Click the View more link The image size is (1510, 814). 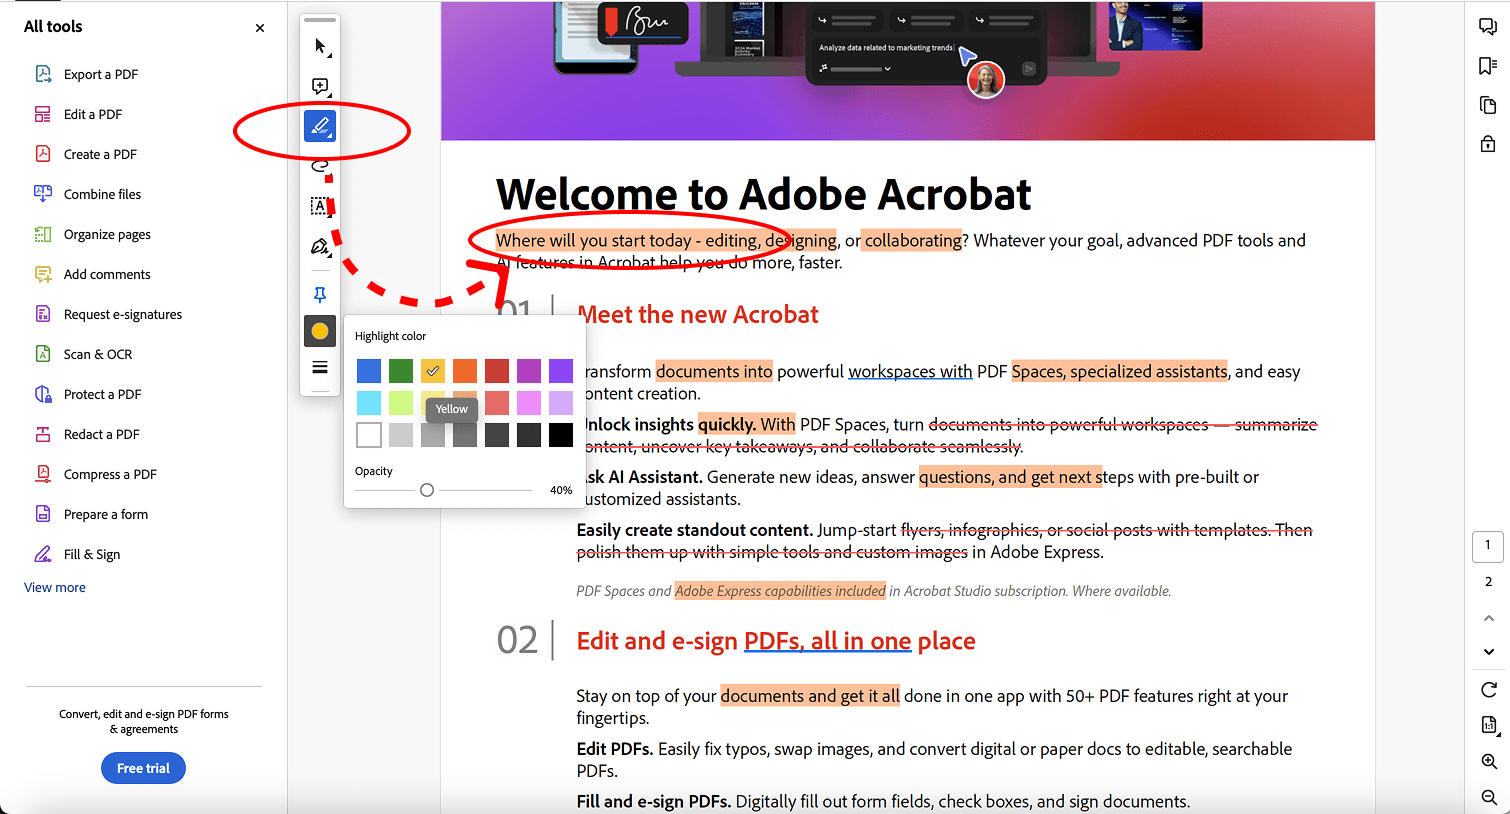click(x=55, y=587)
